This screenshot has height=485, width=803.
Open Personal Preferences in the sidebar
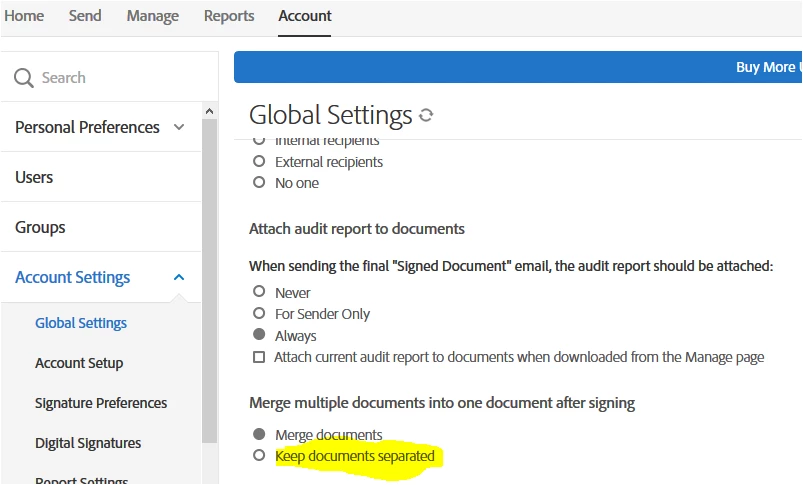[87, 127]
